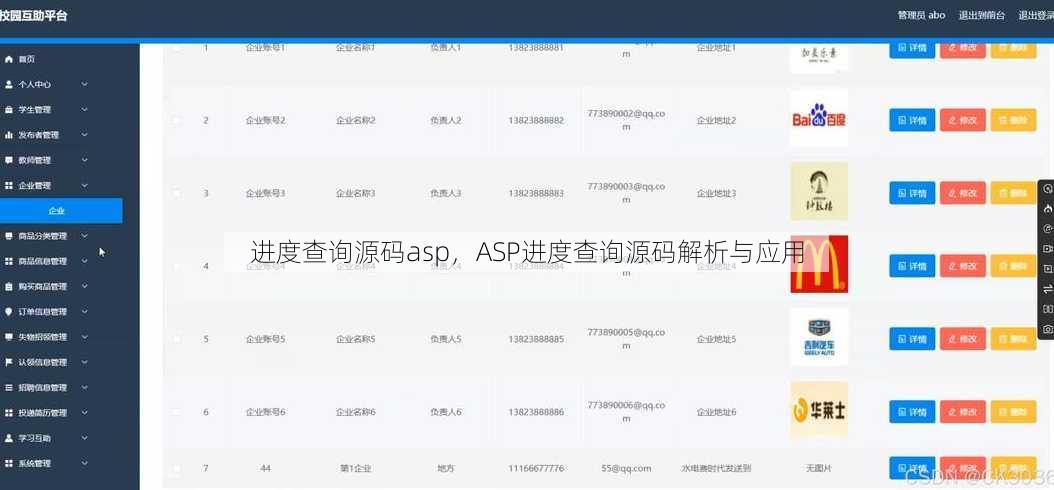The image size is (1054, 490).
Task: Tick the checkbox for row 6 企业账号6
Action: point(176,411)
